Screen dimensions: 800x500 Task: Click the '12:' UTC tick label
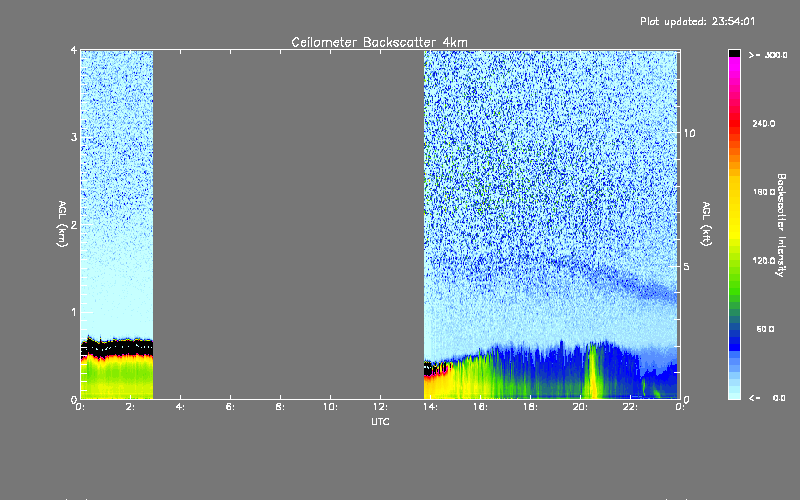[x=381, y=407]
